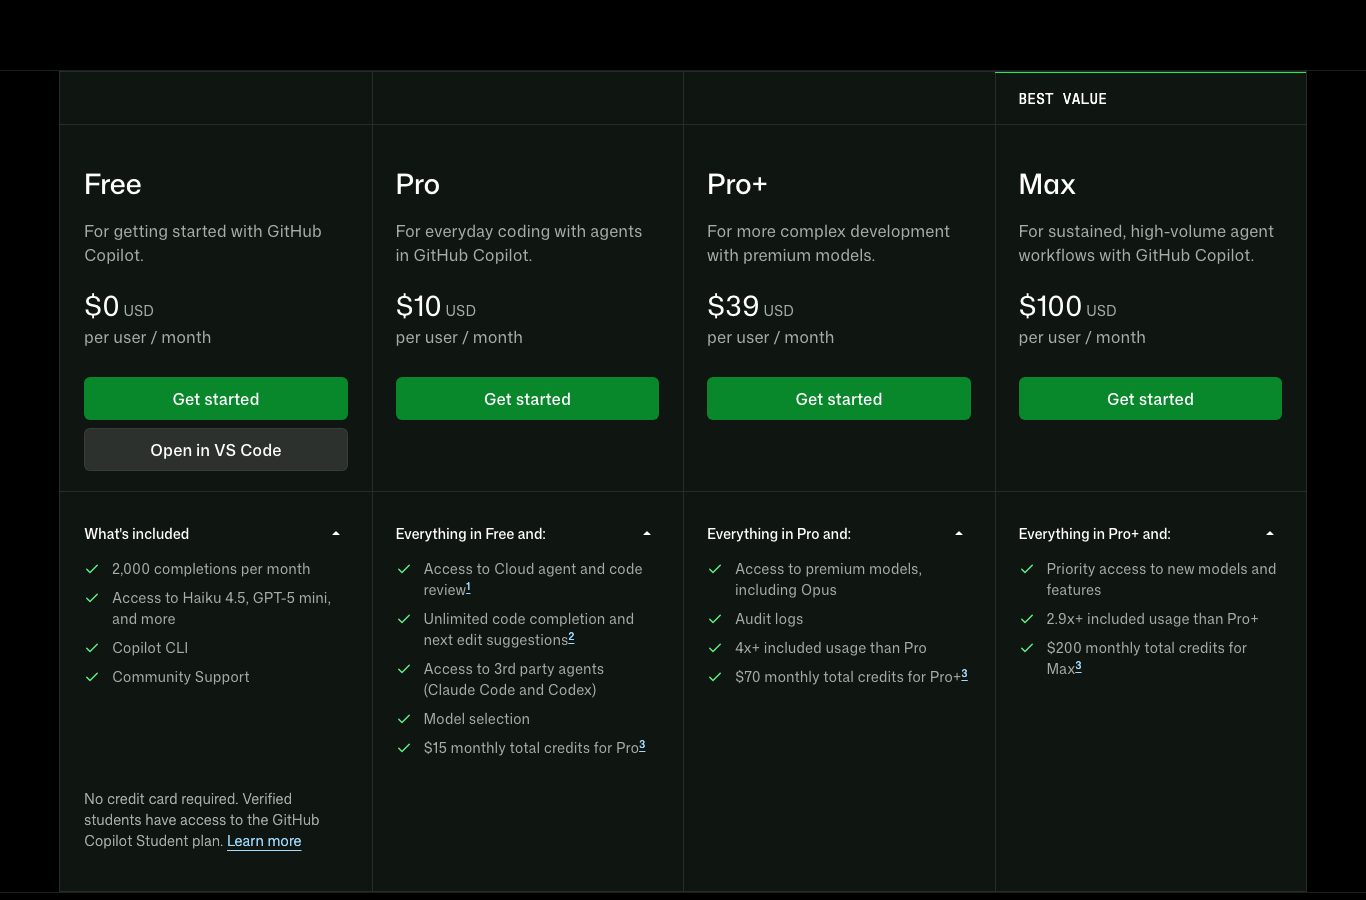Click the For sustained, high-volume agent workflows description
This screenshot has height=900, width=1366.
tap(1146, 243)
